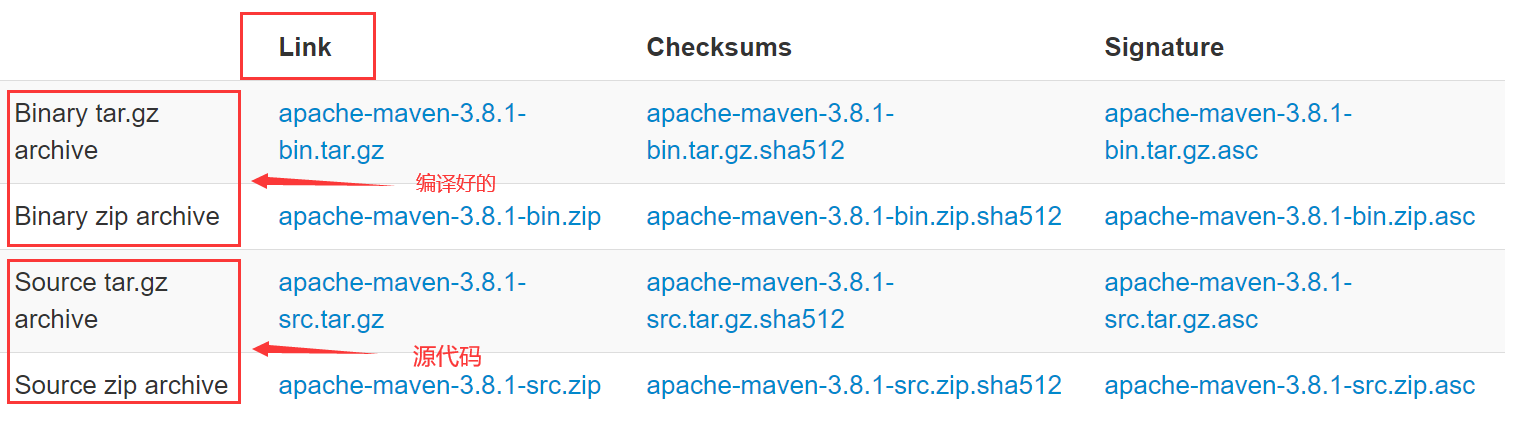Open the apache-maven-3.8.1-src.tar.gz.sha512 checksum link
This screenshot has width=1517, height=432.
(x=770, y=301)
